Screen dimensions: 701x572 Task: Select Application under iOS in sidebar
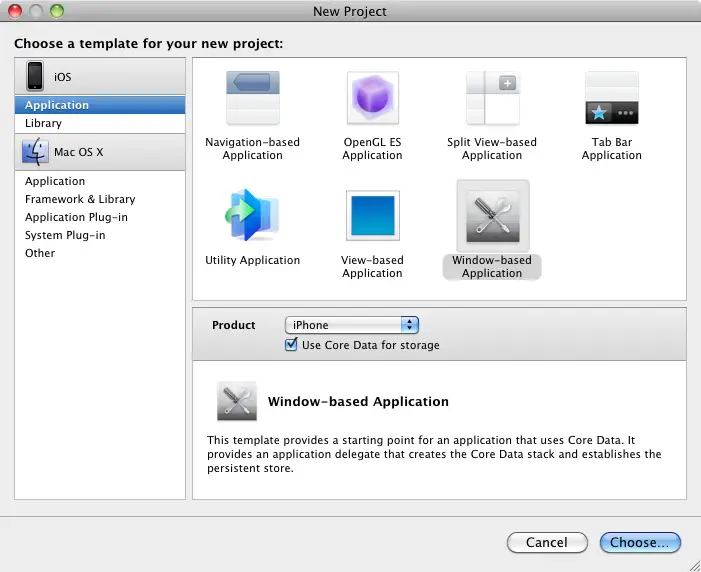(57, 105)
